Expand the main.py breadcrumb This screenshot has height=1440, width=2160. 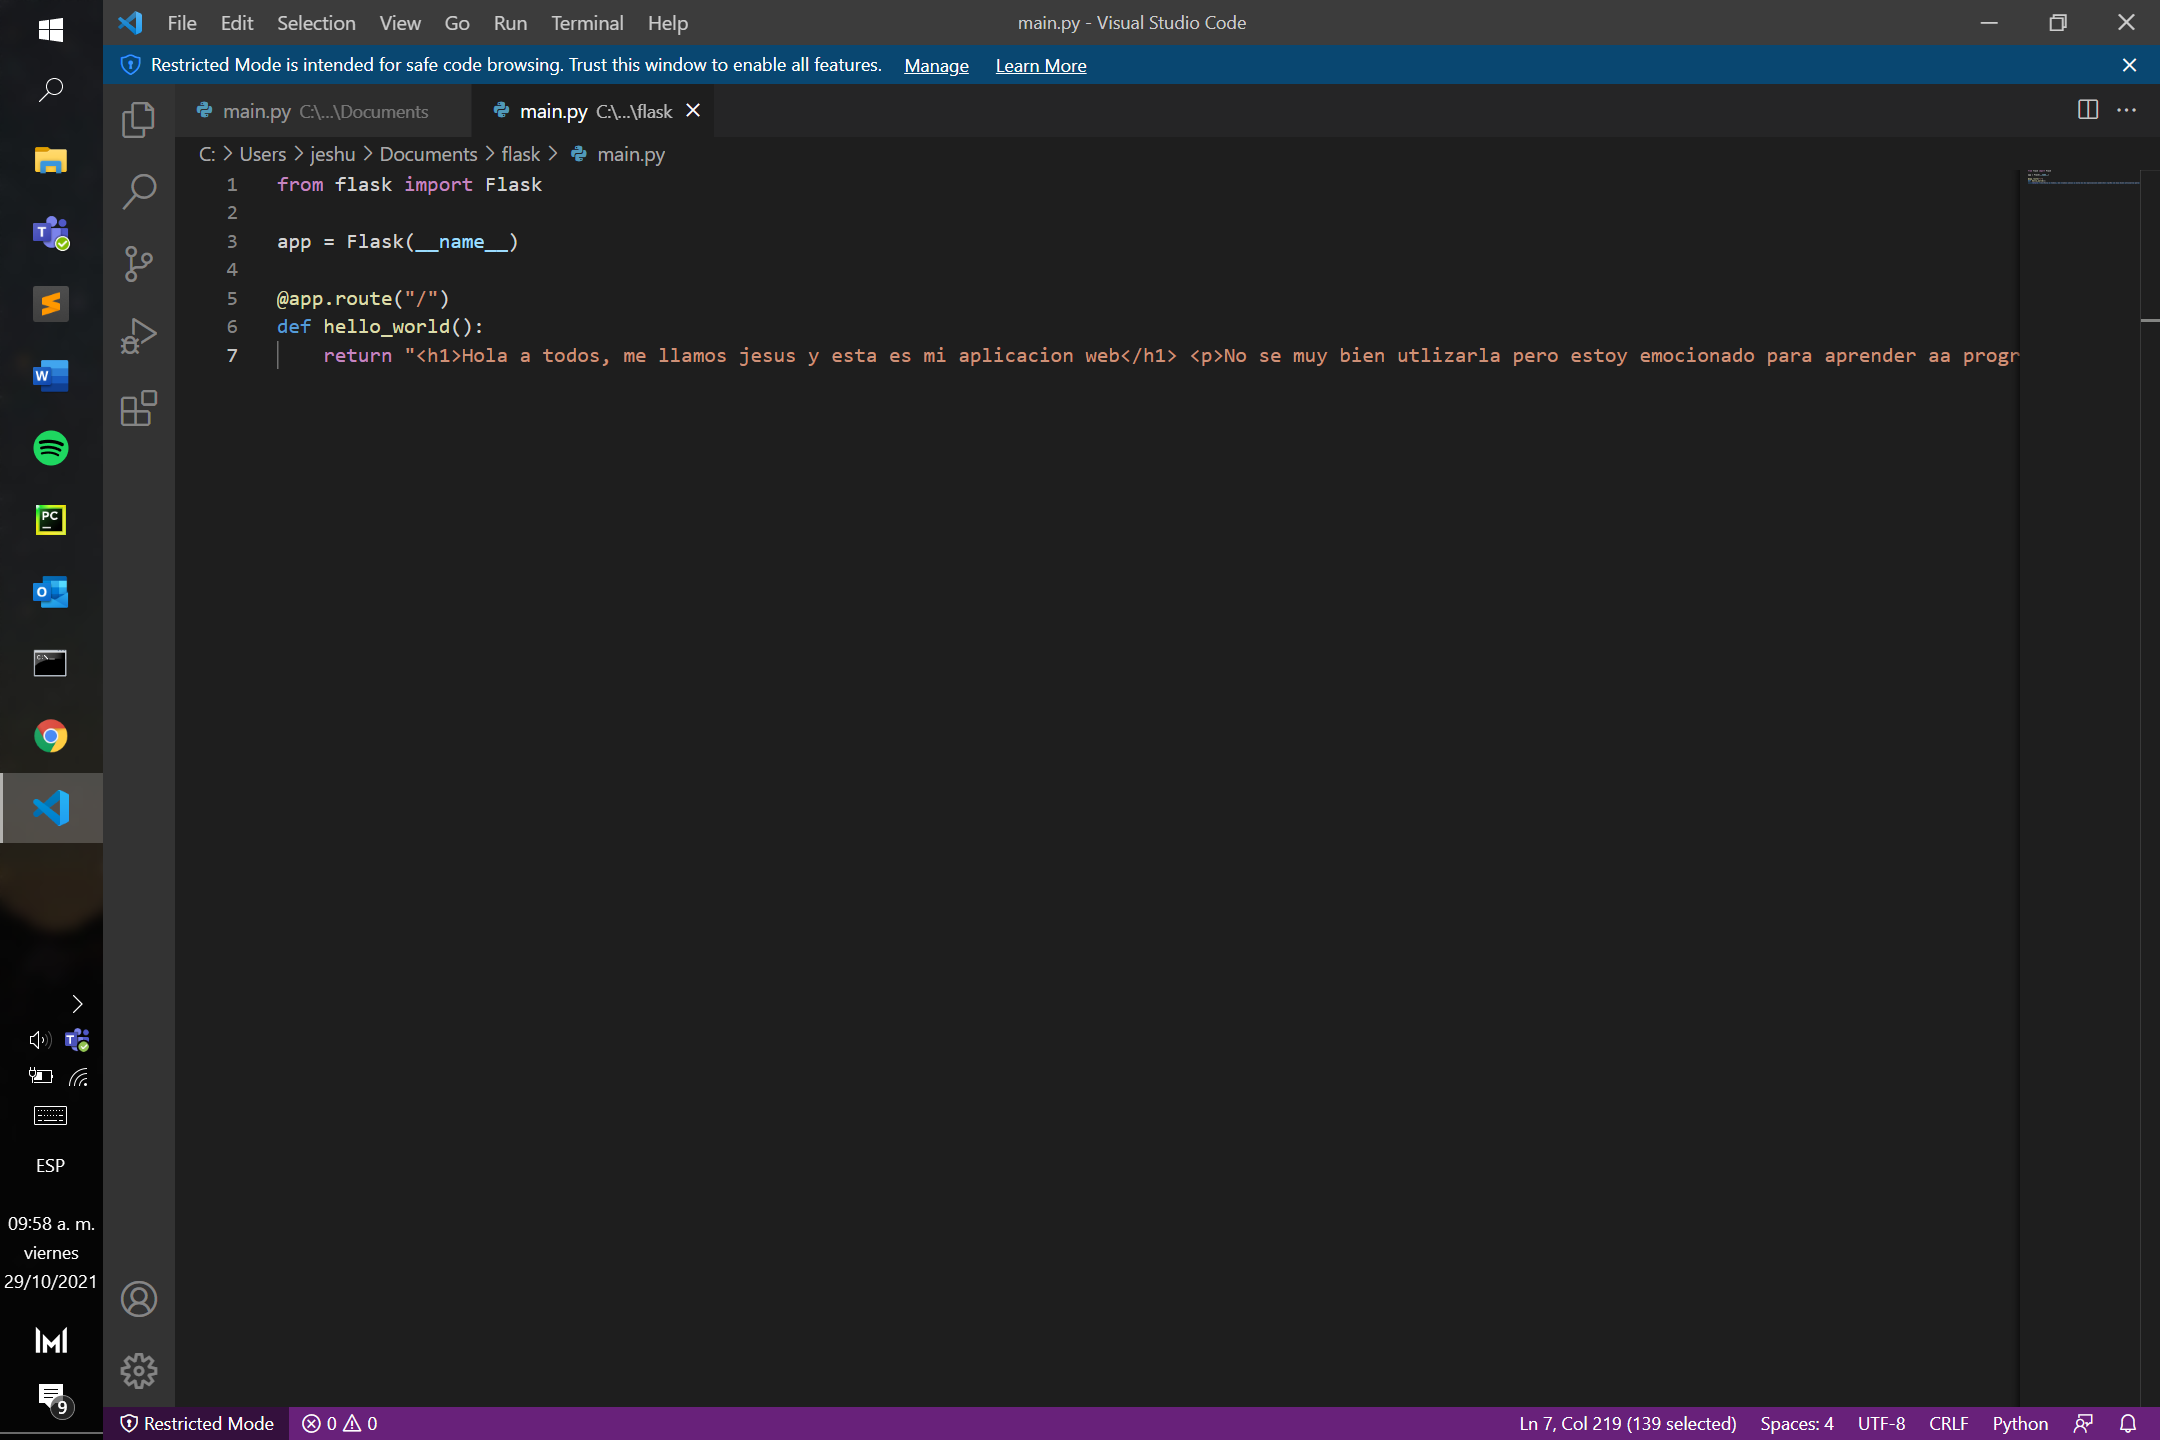(x=618, y=154)
